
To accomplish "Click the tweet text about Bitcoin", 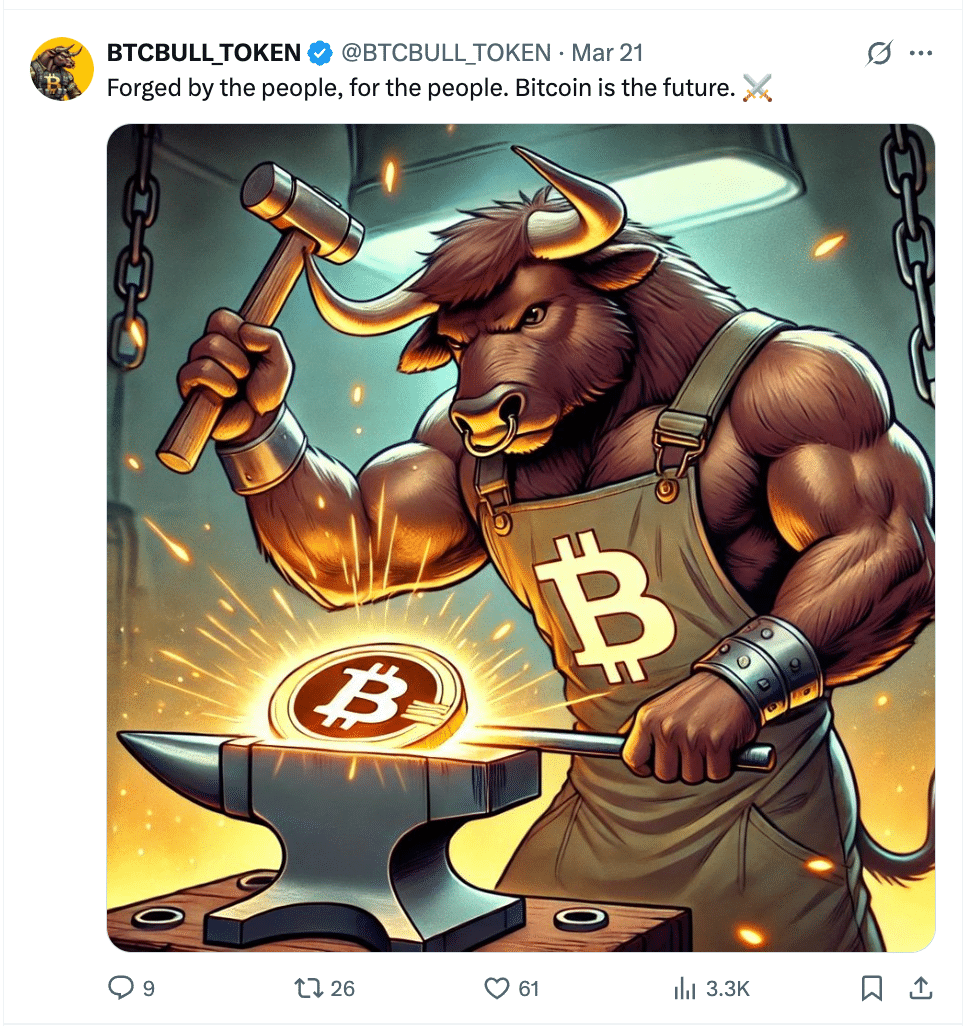I will (x=421, y=88).
